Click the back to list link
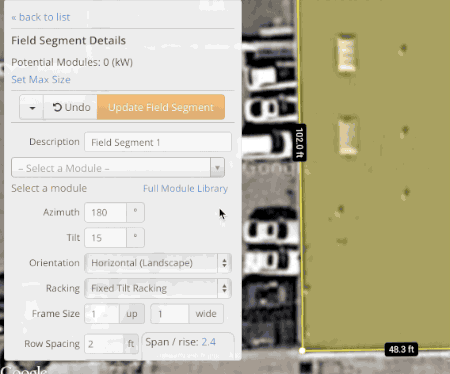The image size is (450, 374). click(41, 17)
